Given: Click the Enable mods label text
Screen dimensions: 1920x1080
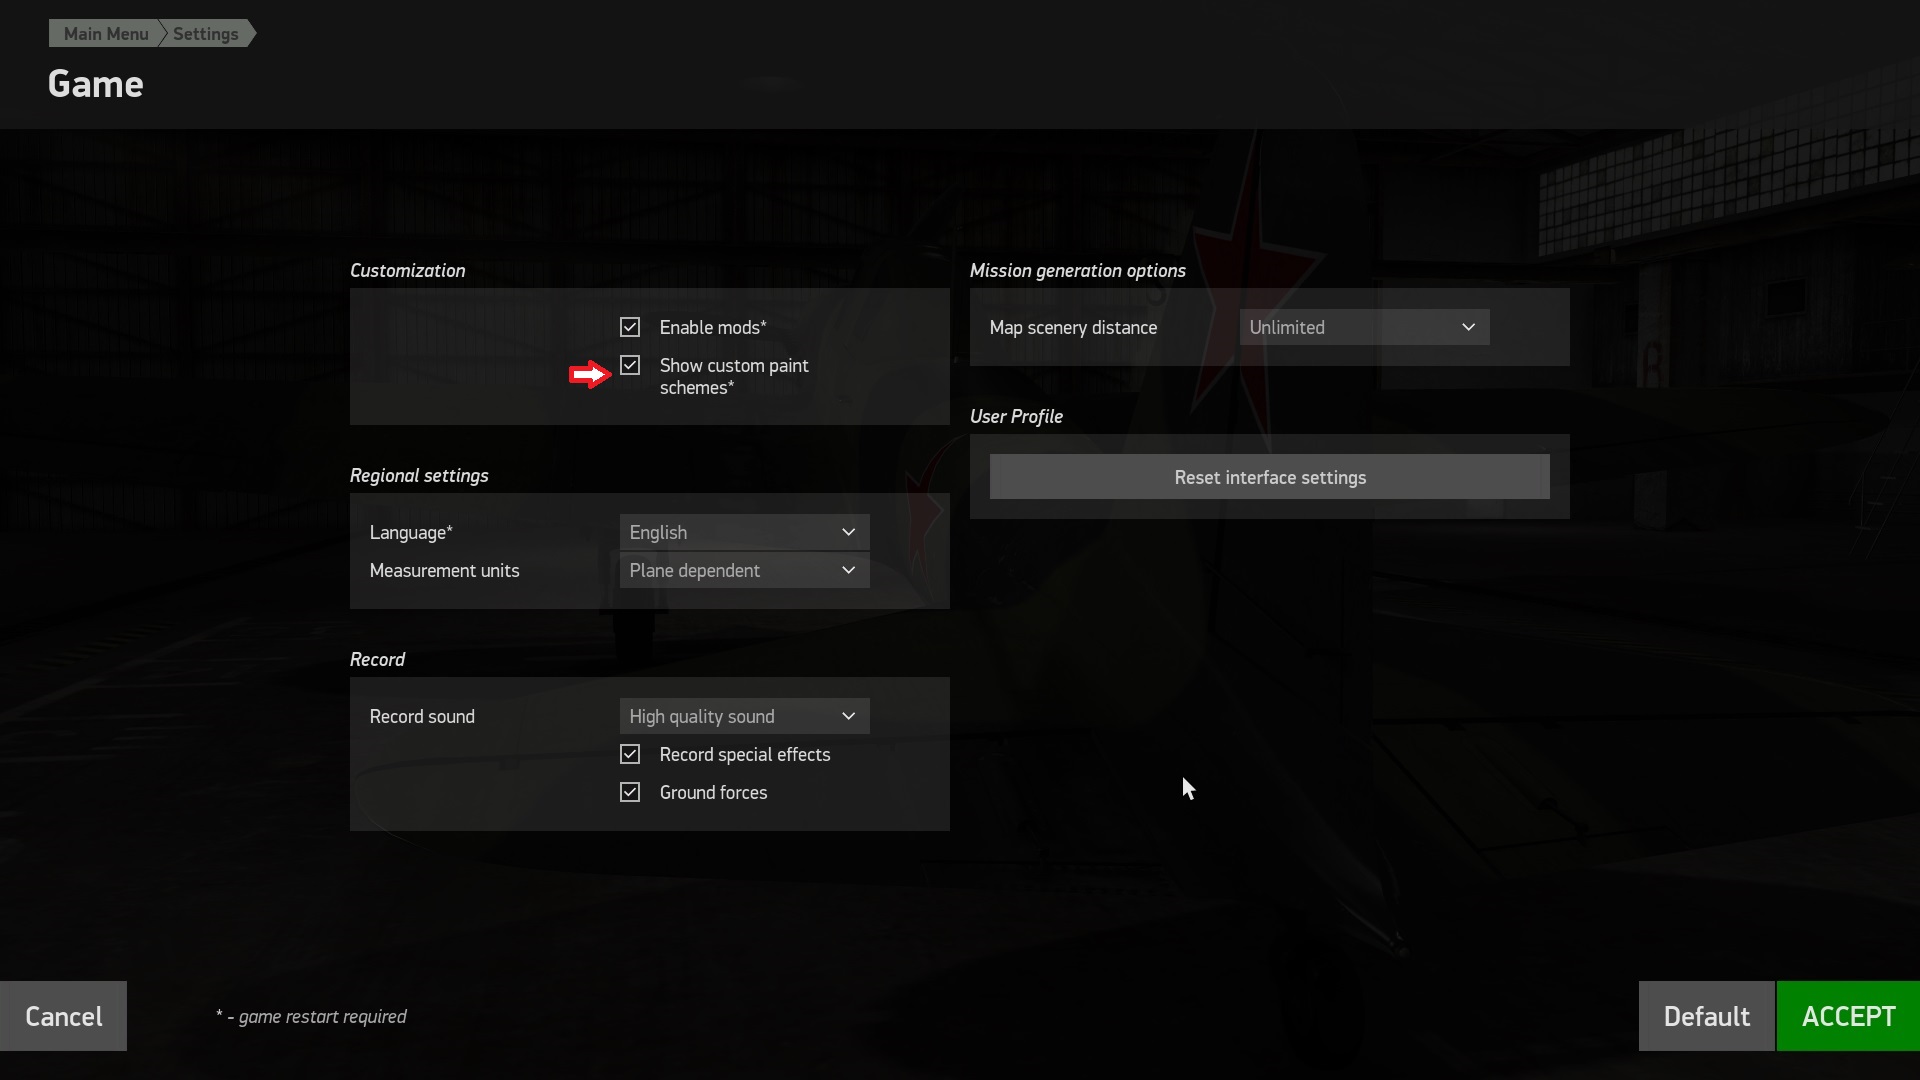Looking at the screenshot, I should pos(712,327).
